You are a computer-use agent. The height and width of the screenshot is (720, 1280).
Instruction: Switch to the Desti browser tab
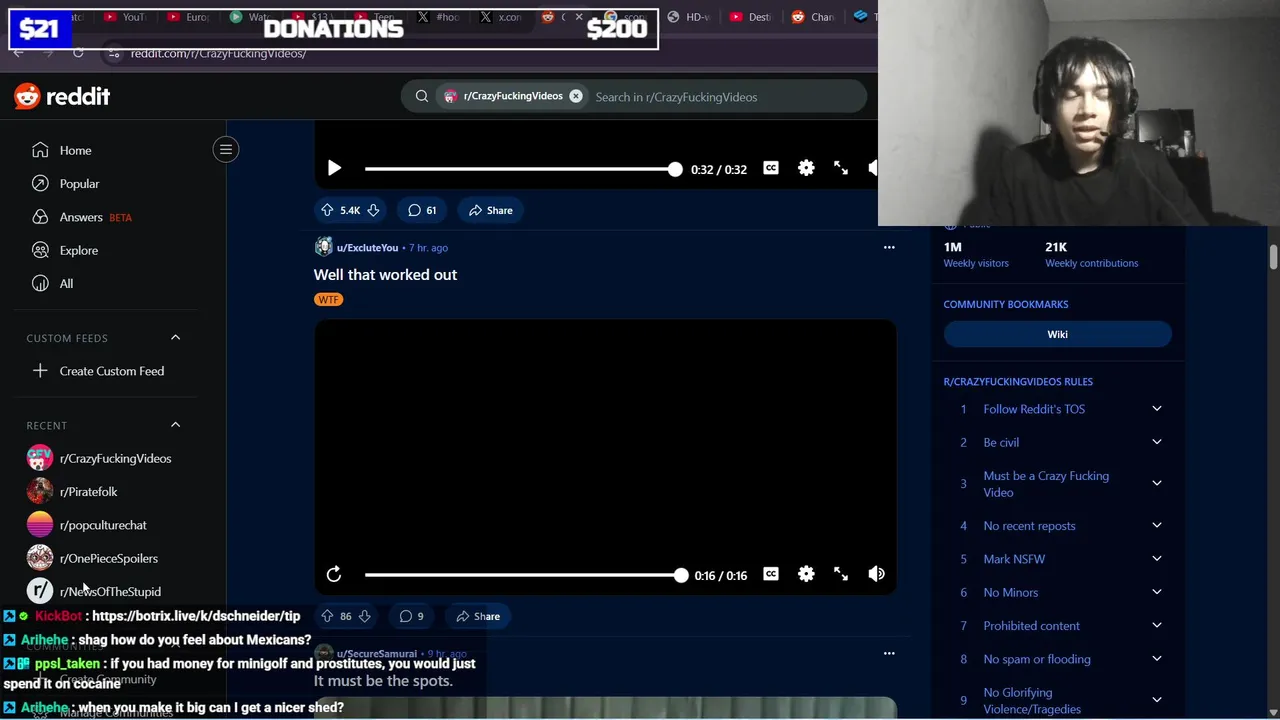(752, 16)
